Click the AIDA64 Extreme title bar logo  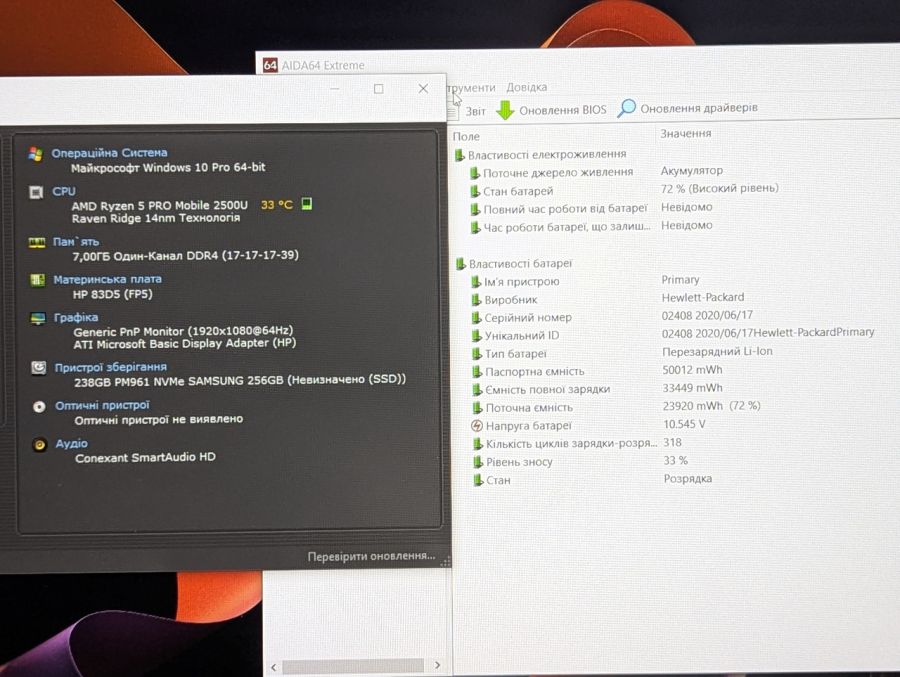coord(270,65)
